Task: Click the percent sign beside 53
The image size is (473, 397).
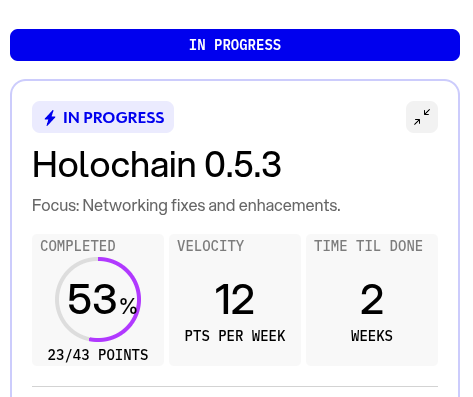Action: tap(128, 306)
